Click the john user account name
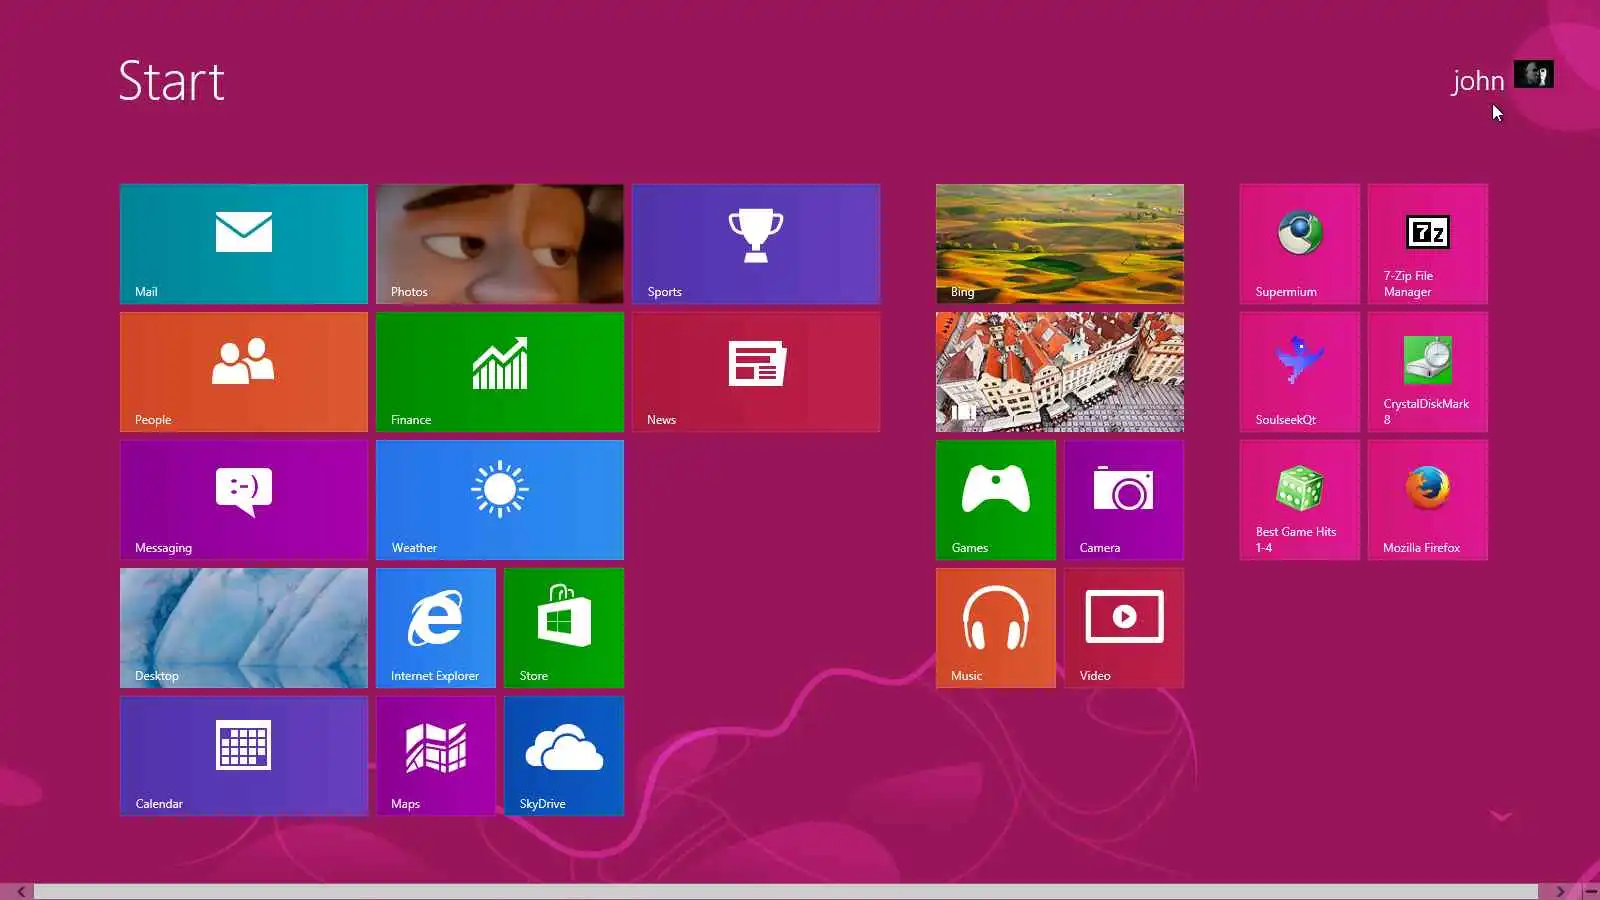Viewport: 1600px width, 900px height. point(1478,81)
